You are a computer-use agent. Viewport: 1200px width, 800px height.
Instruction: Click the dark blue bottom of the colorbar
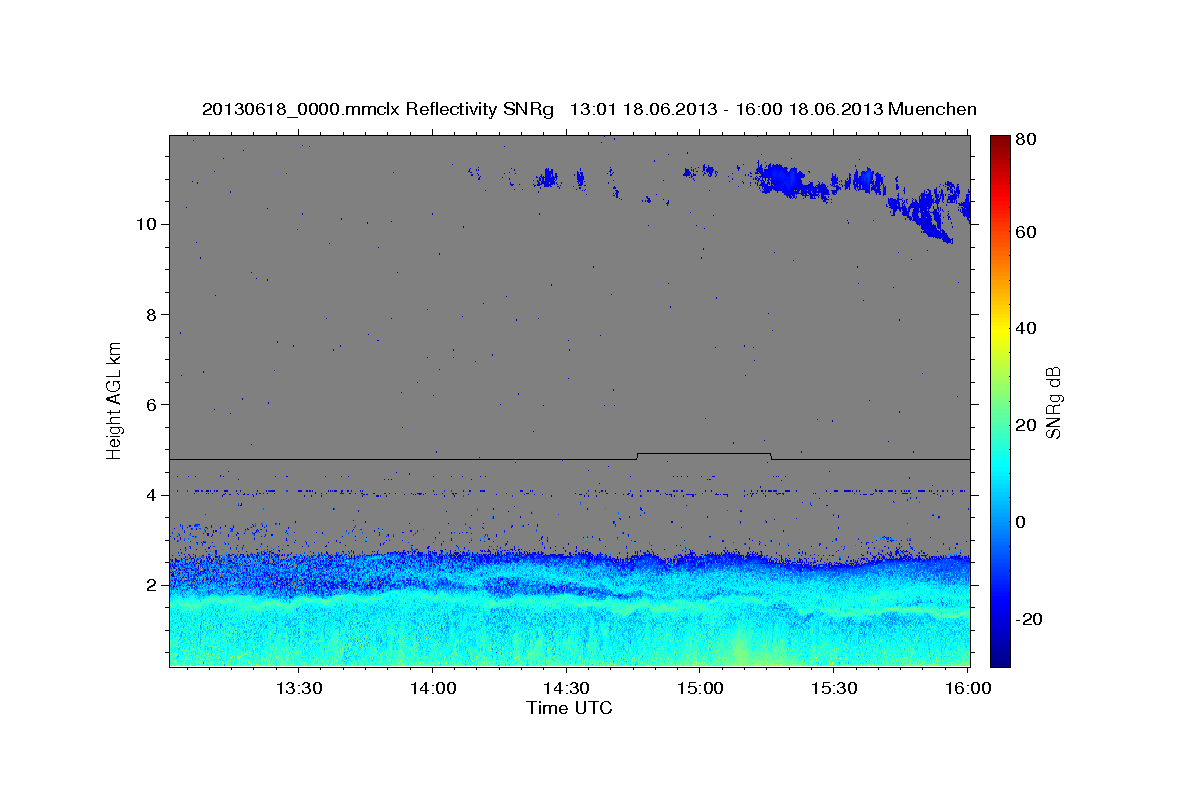[x=1000, y=657]
